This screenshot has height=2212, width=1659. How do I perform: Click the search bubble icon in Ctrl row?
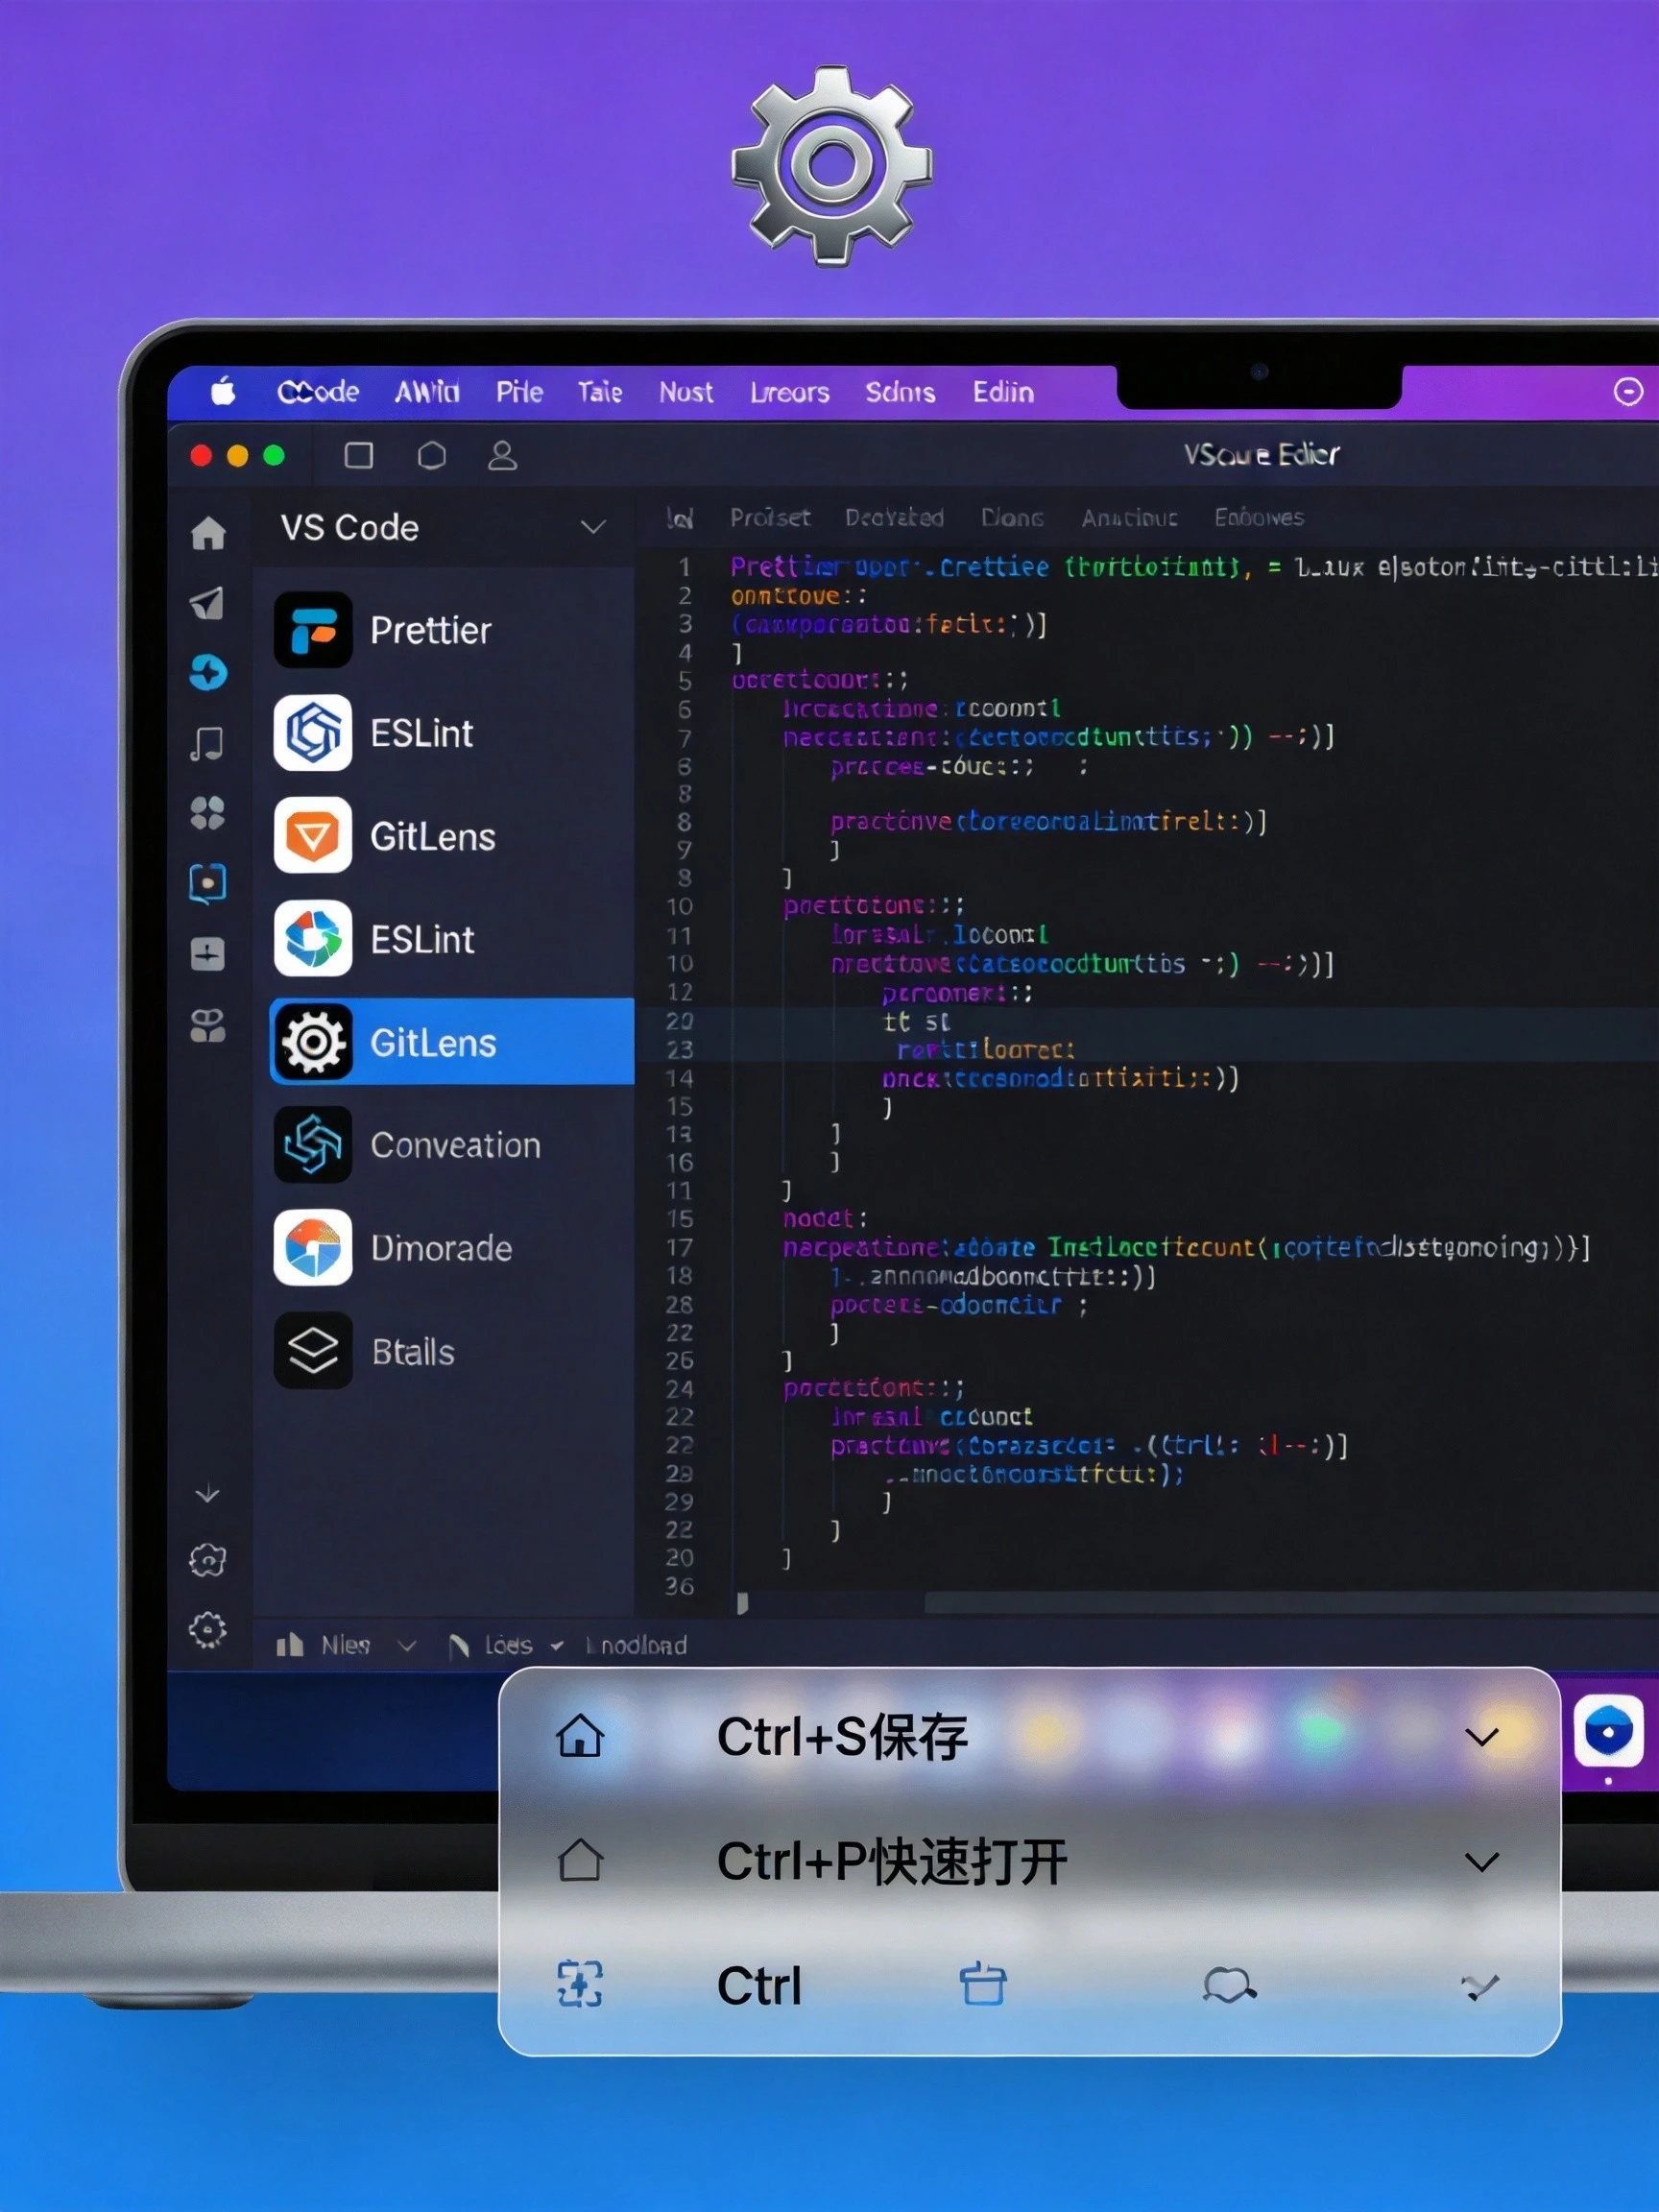pos(1229,1986)
